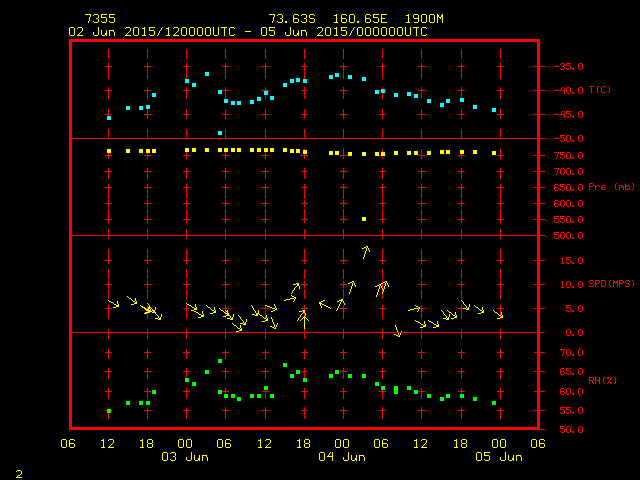Click station ID 7355 in the header
This screenshot has width=640, height=480.
click(x=99, y=19)
